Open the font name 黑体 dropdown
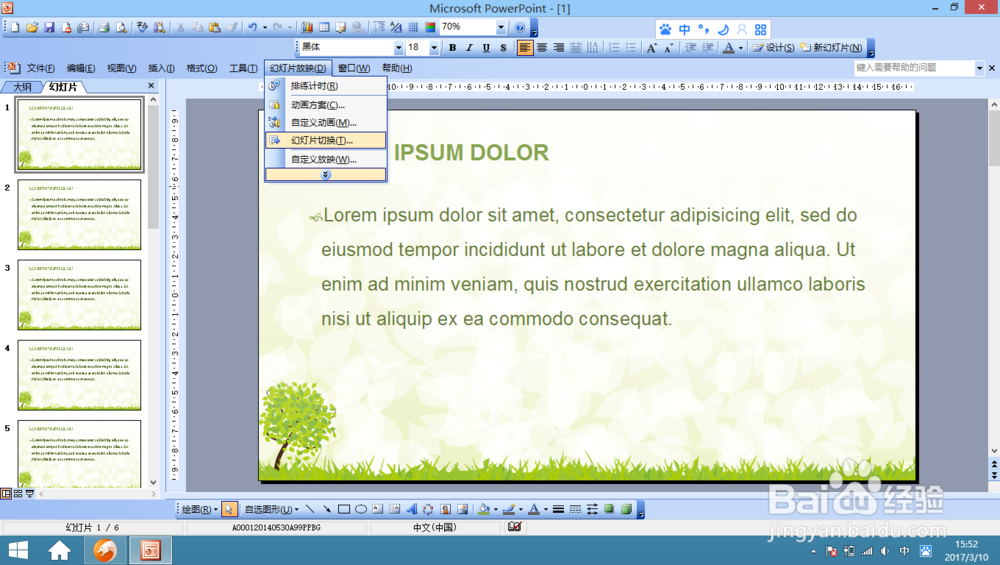1000x565 pixels. pyautogui.click(x=398, y=48)
